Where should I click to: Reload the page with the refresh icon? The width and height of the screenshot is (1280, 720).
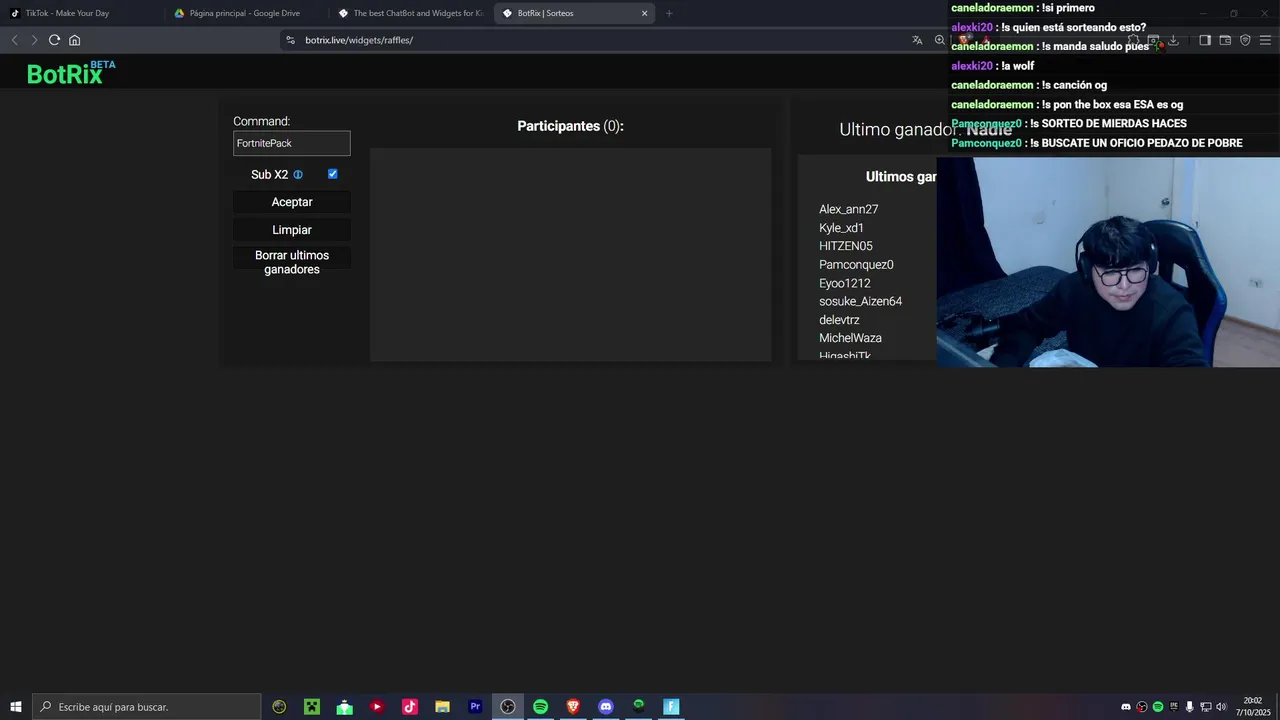click(x=54, y=40)
